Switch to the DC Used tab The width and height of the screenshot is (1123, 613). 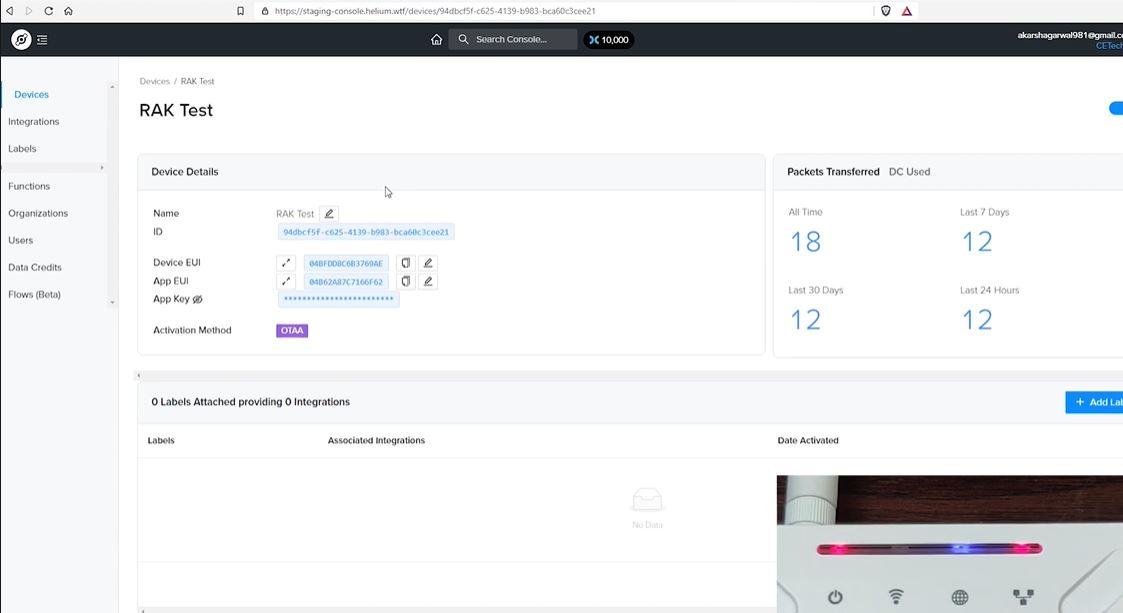909,172
